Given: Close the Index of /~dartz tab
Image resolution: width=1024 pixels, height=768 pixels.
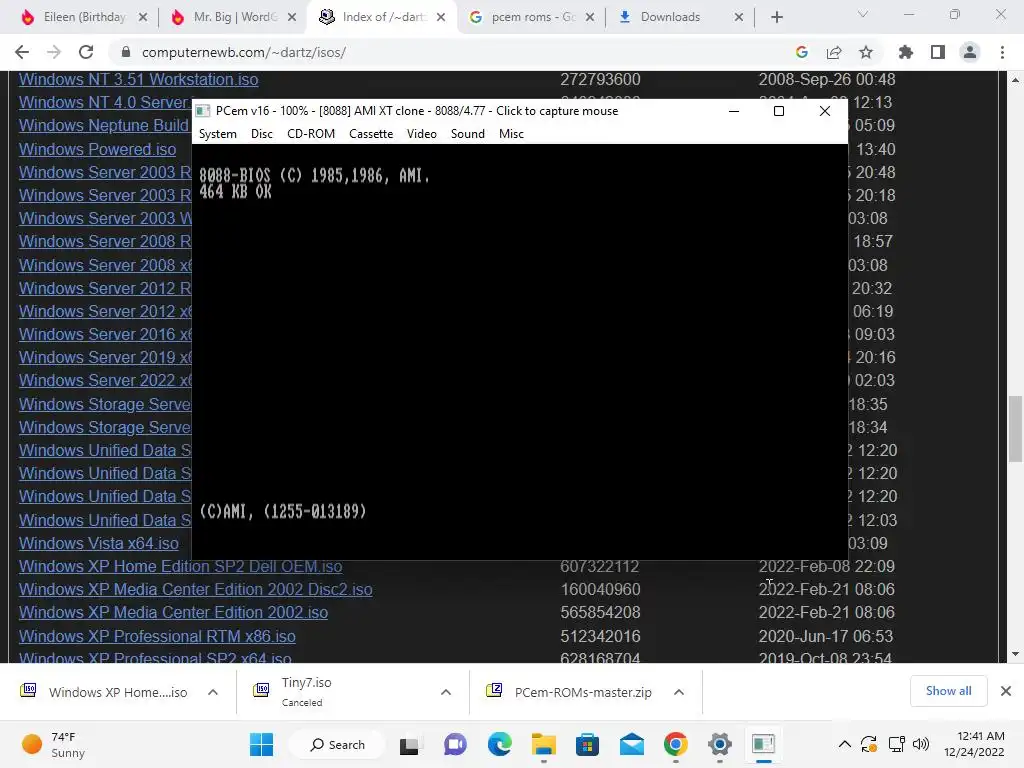Looking at the screenshot, I should point(441,17).
